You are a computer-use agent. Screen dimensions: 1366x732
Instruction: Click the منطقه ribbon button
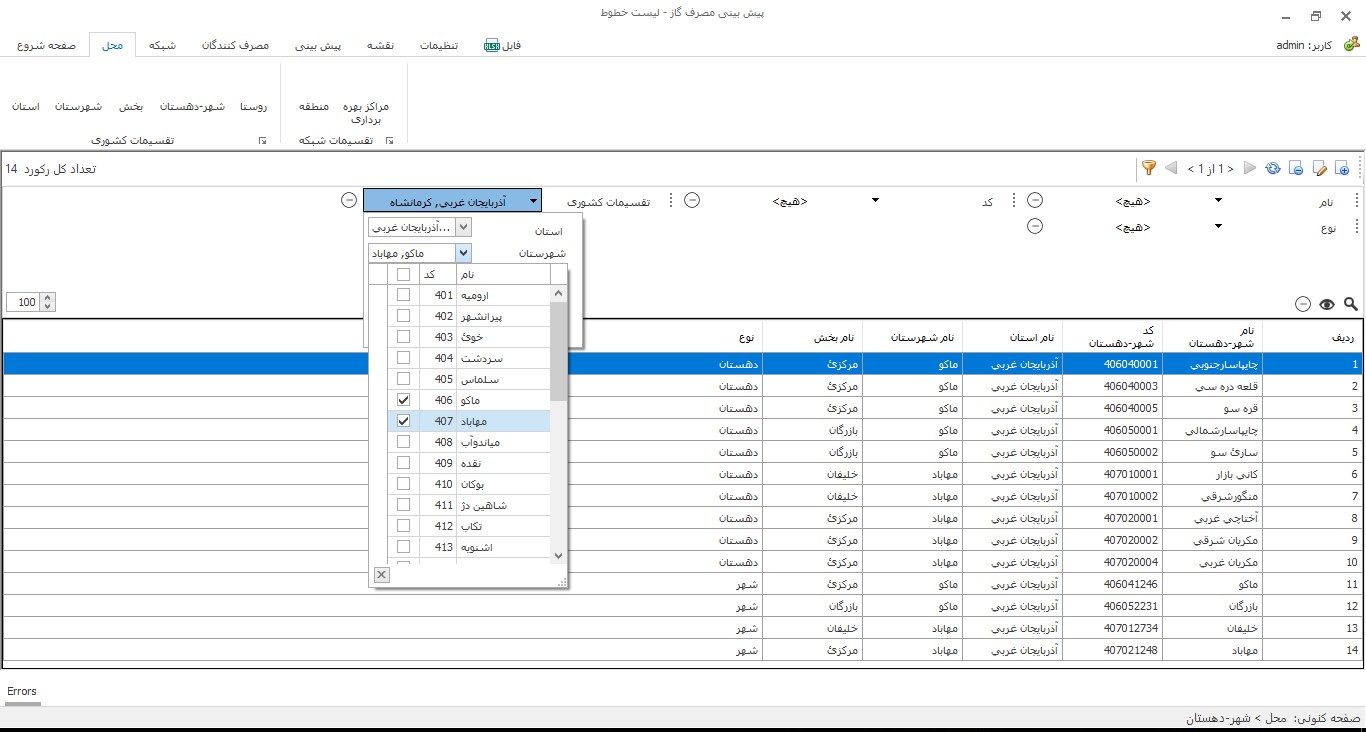pyautogui.click(x=314, y=106)
